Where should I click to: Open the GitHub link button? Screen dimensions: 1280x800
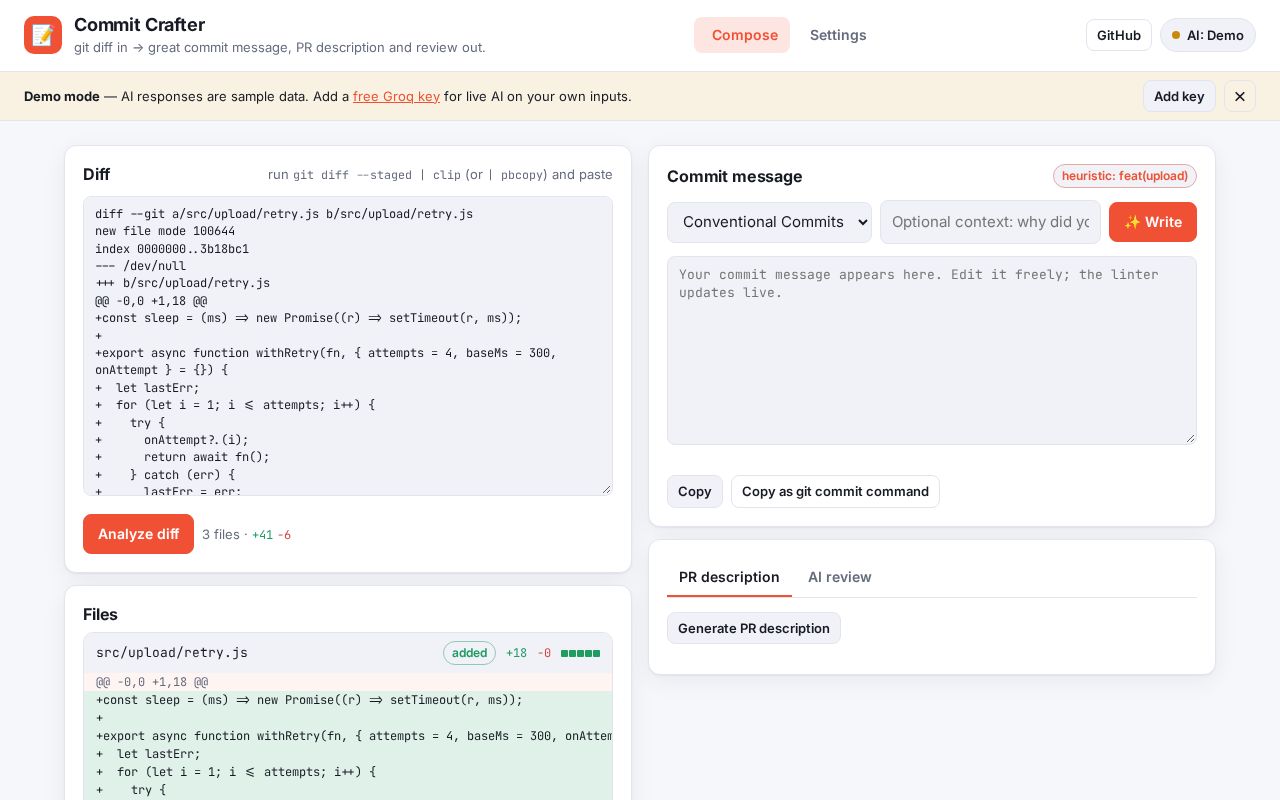[1119, 35]
